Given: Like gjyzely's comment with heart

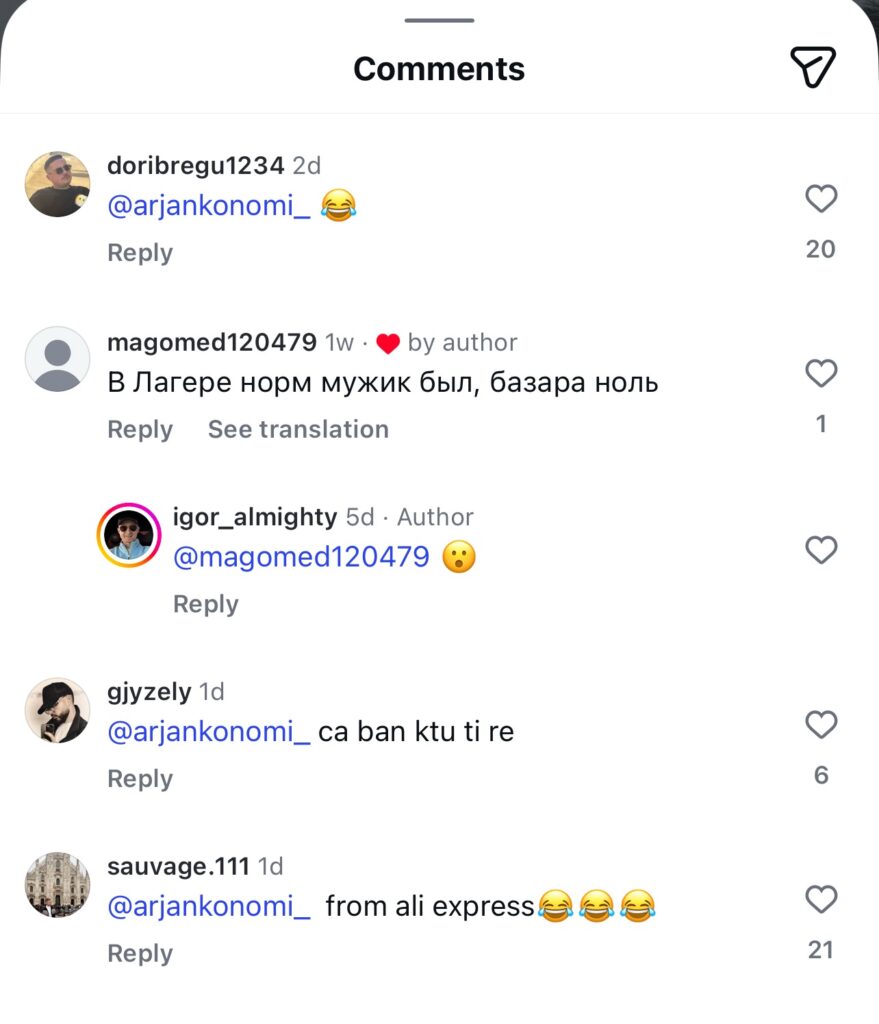Looking at the screenshot, I should tap(821, 724).
